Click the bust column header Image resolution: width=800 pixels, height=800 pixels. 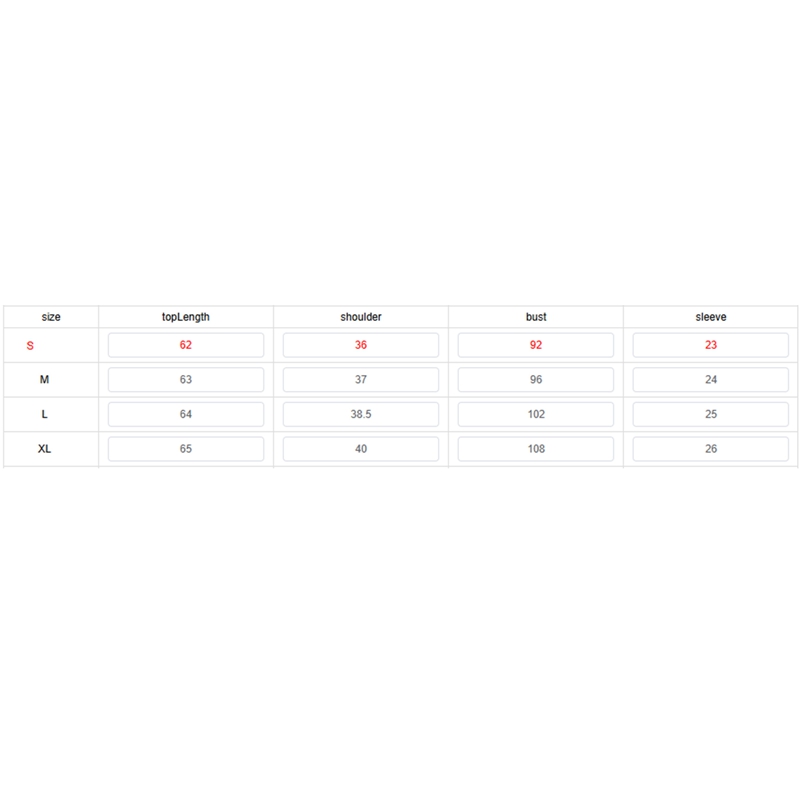tap(536, 317)
